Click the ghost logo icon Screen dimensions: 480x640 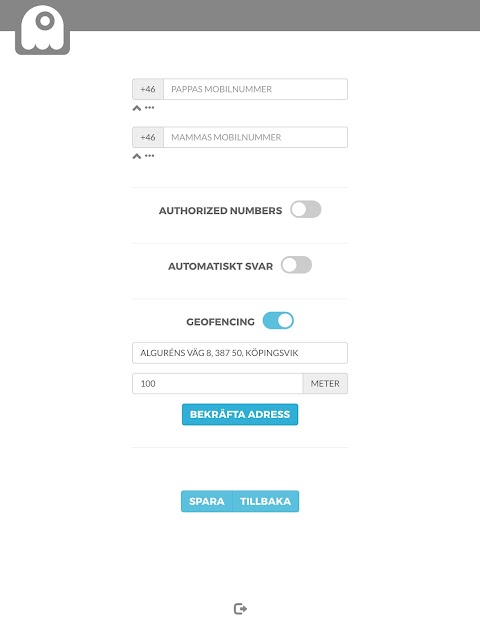(x=42, y=29)
